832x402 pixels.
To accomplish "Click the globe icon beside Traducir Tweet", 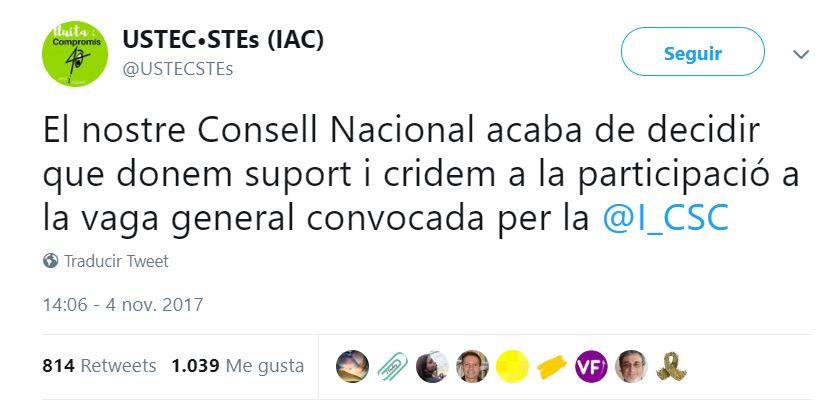I will [51, 261].
